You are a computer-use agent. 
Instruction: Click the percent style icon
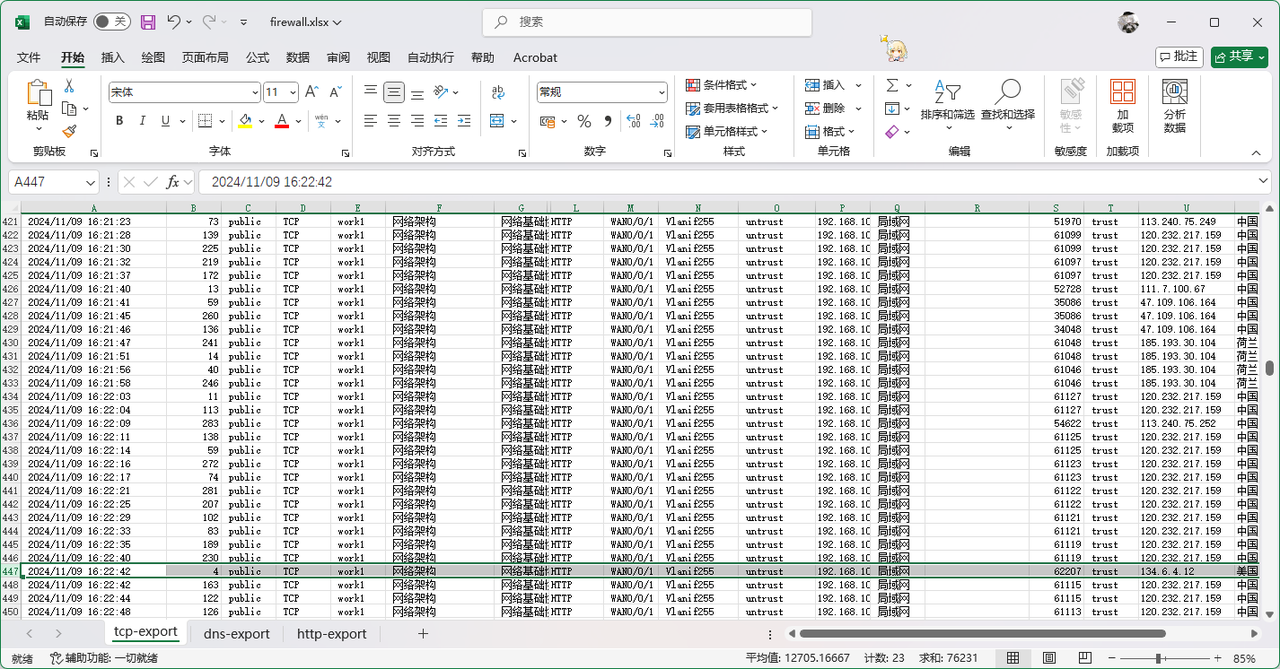tap(584, 121)
